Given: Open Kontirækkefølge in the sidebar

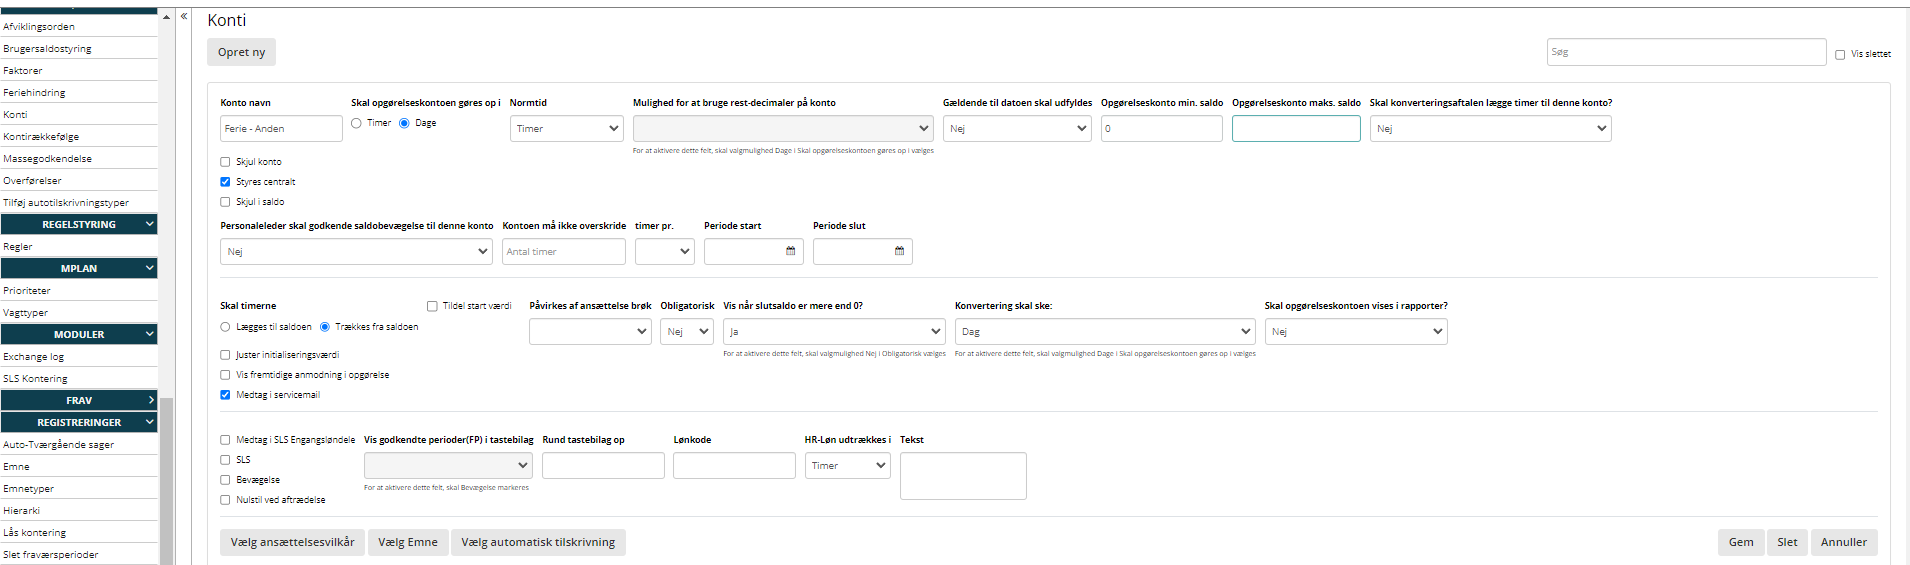Looking at the screenshot, I should click(x=41, y=137).
